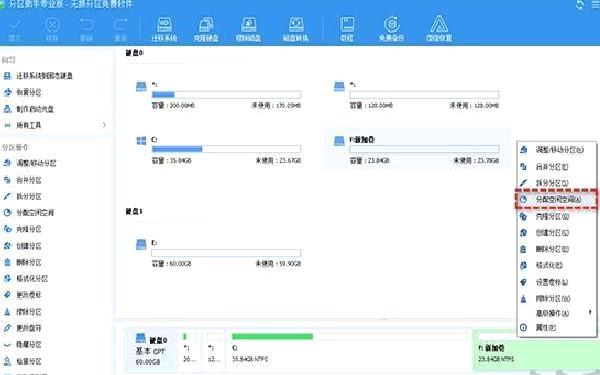Select F:新加卷 segment in the bottom disk map
The width and height of the screenshot is (600, 375).
536,349
